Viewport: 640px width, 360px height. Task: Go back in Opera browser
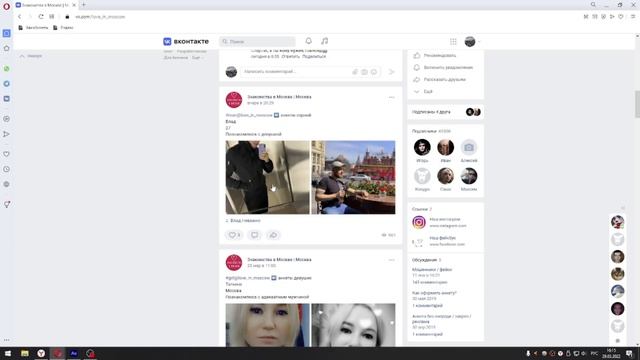[19, 17]
